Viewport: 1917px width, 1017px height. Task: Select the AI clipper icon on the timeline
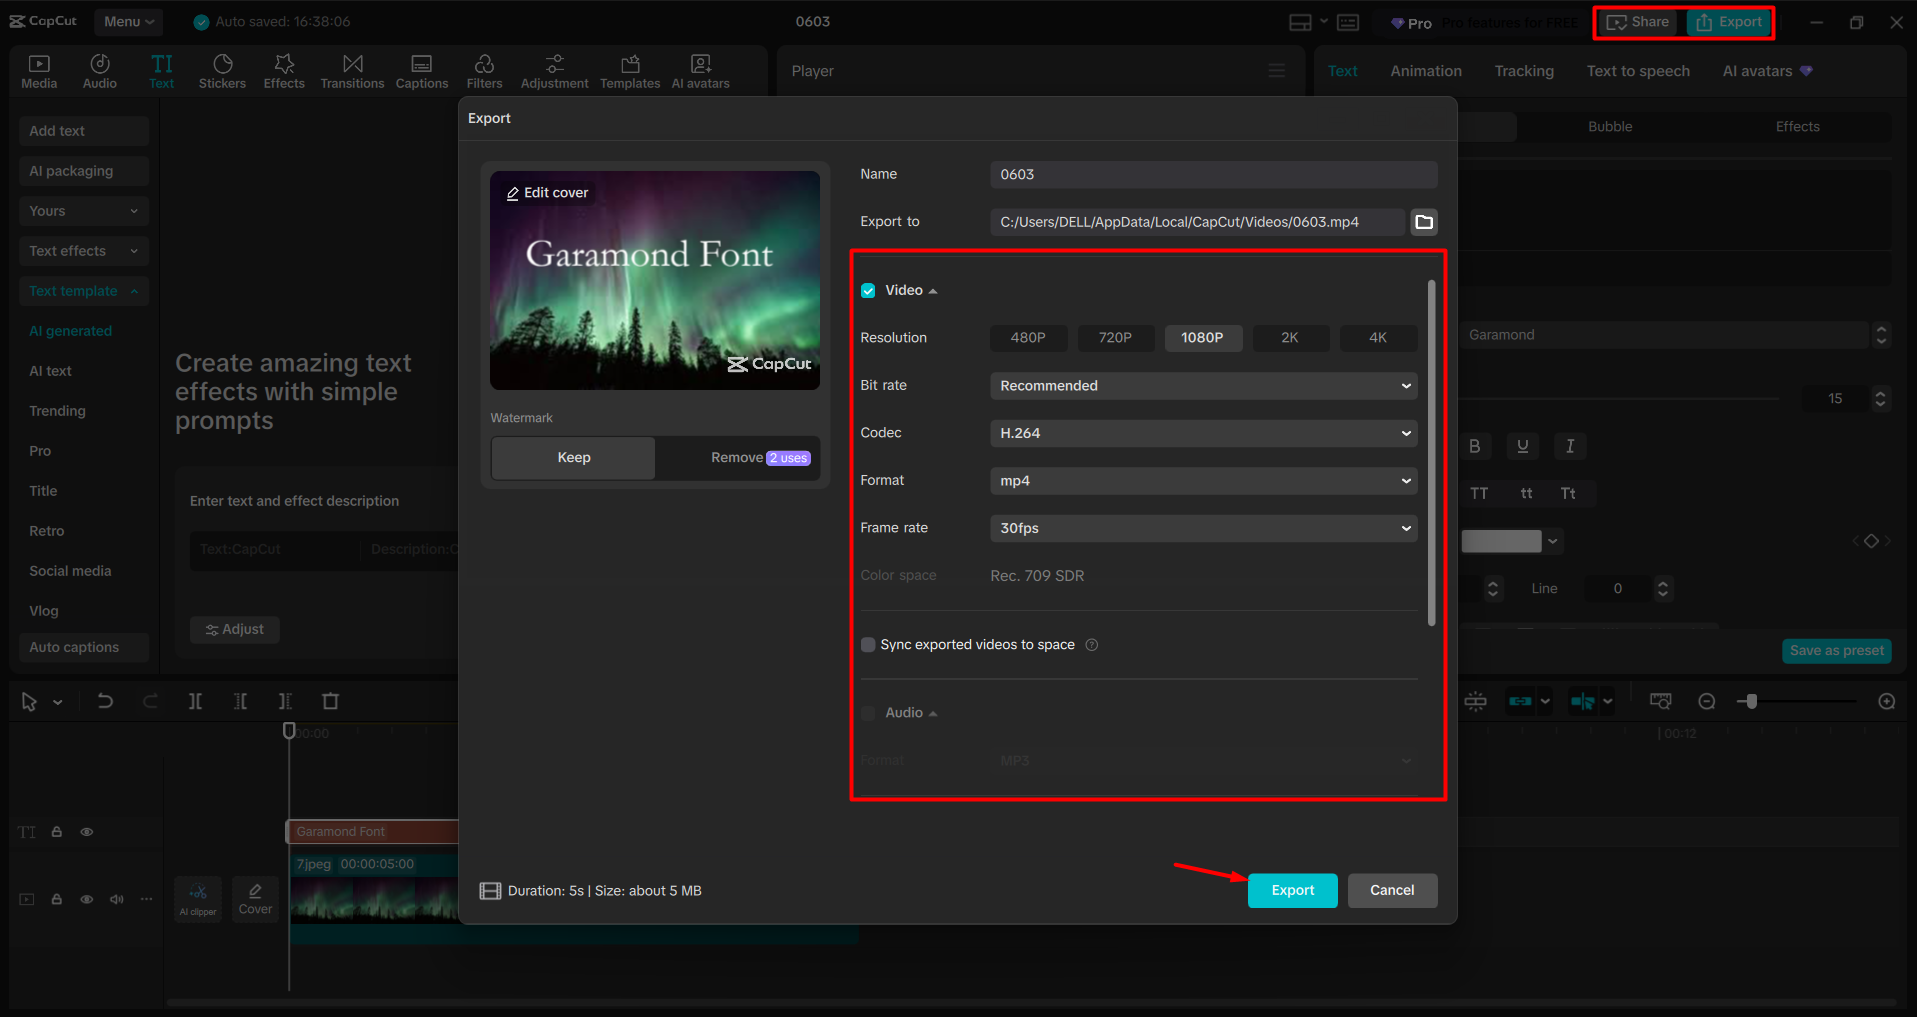click(x=197, y=898)
